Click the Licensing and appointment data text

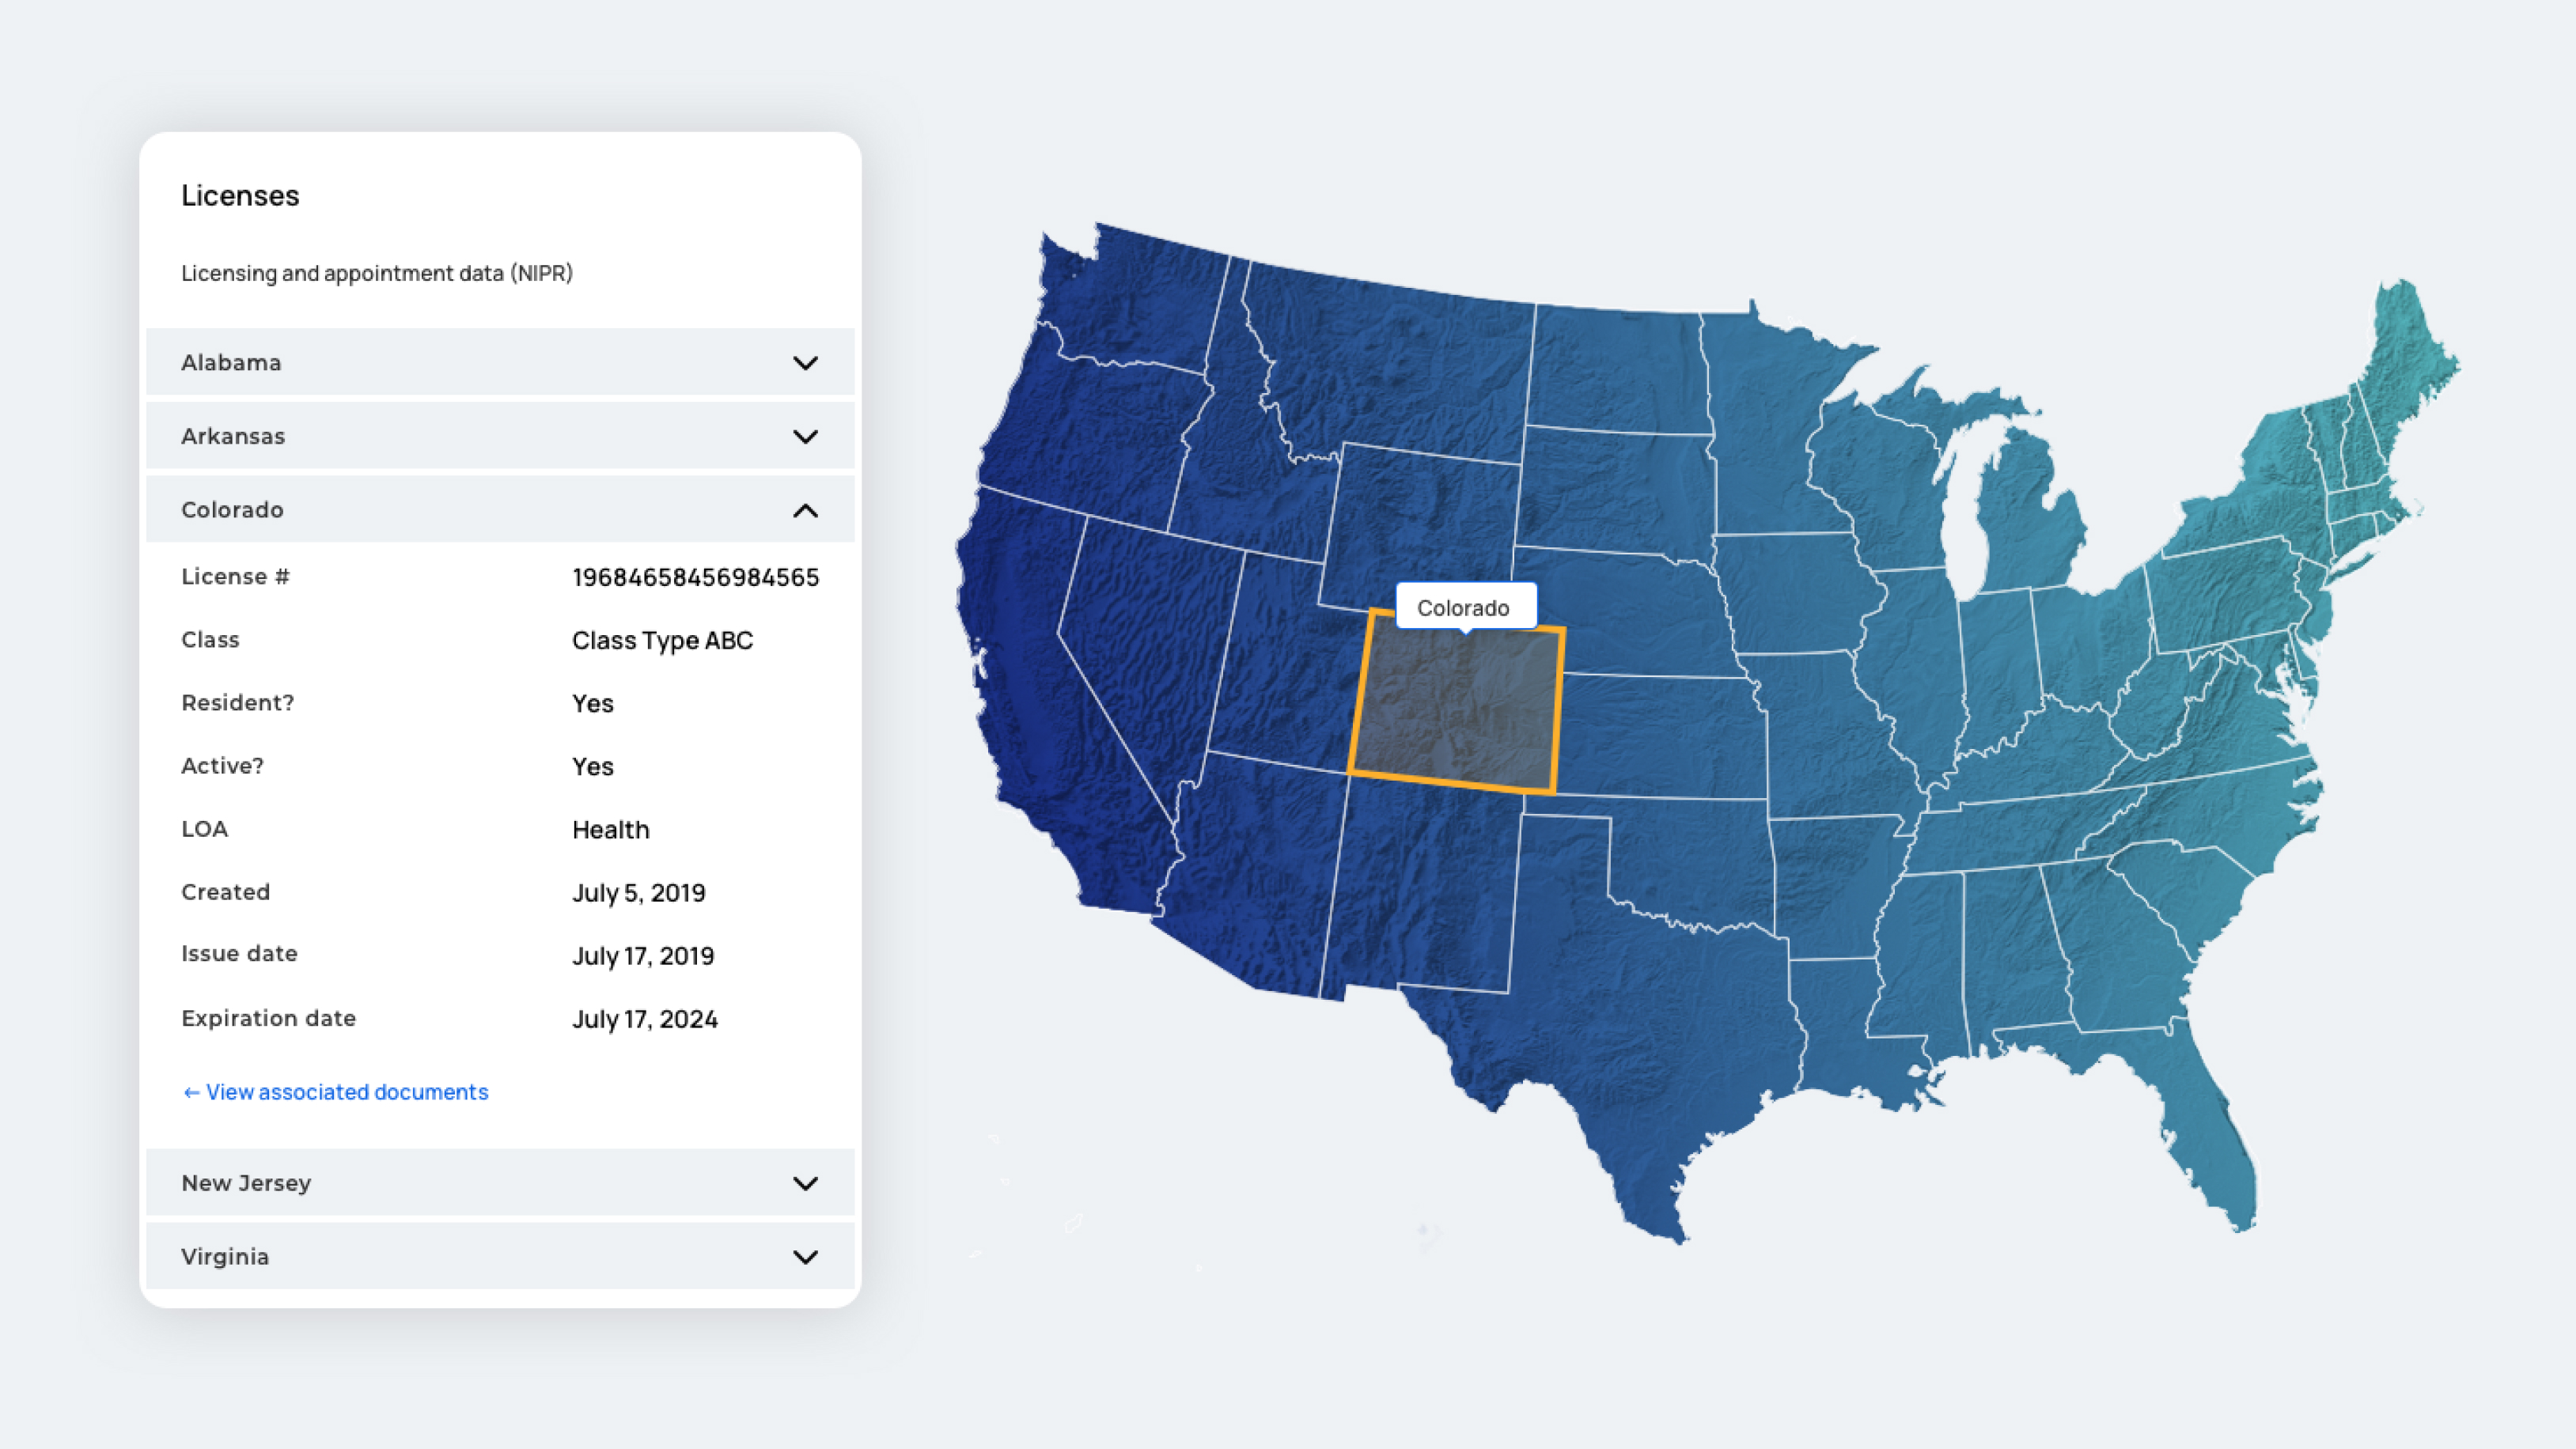click(377, 272)
